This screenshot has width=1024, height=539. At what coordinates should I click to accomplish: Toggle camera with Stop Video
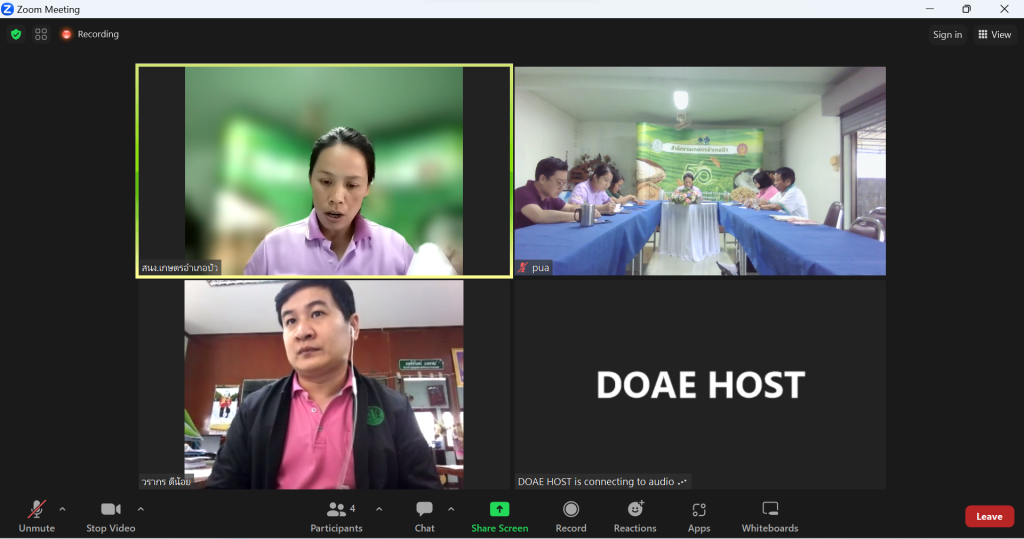tap(110, 516)
